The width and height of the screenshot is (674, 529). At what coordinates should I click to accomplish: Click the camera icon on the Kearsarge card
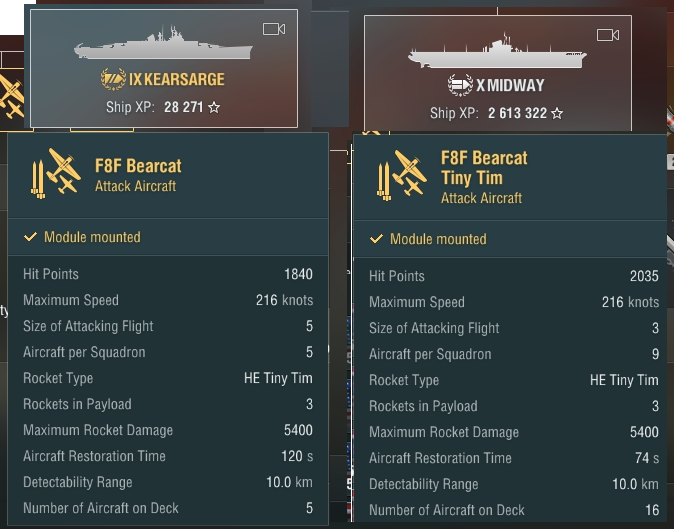pos(274,29)
